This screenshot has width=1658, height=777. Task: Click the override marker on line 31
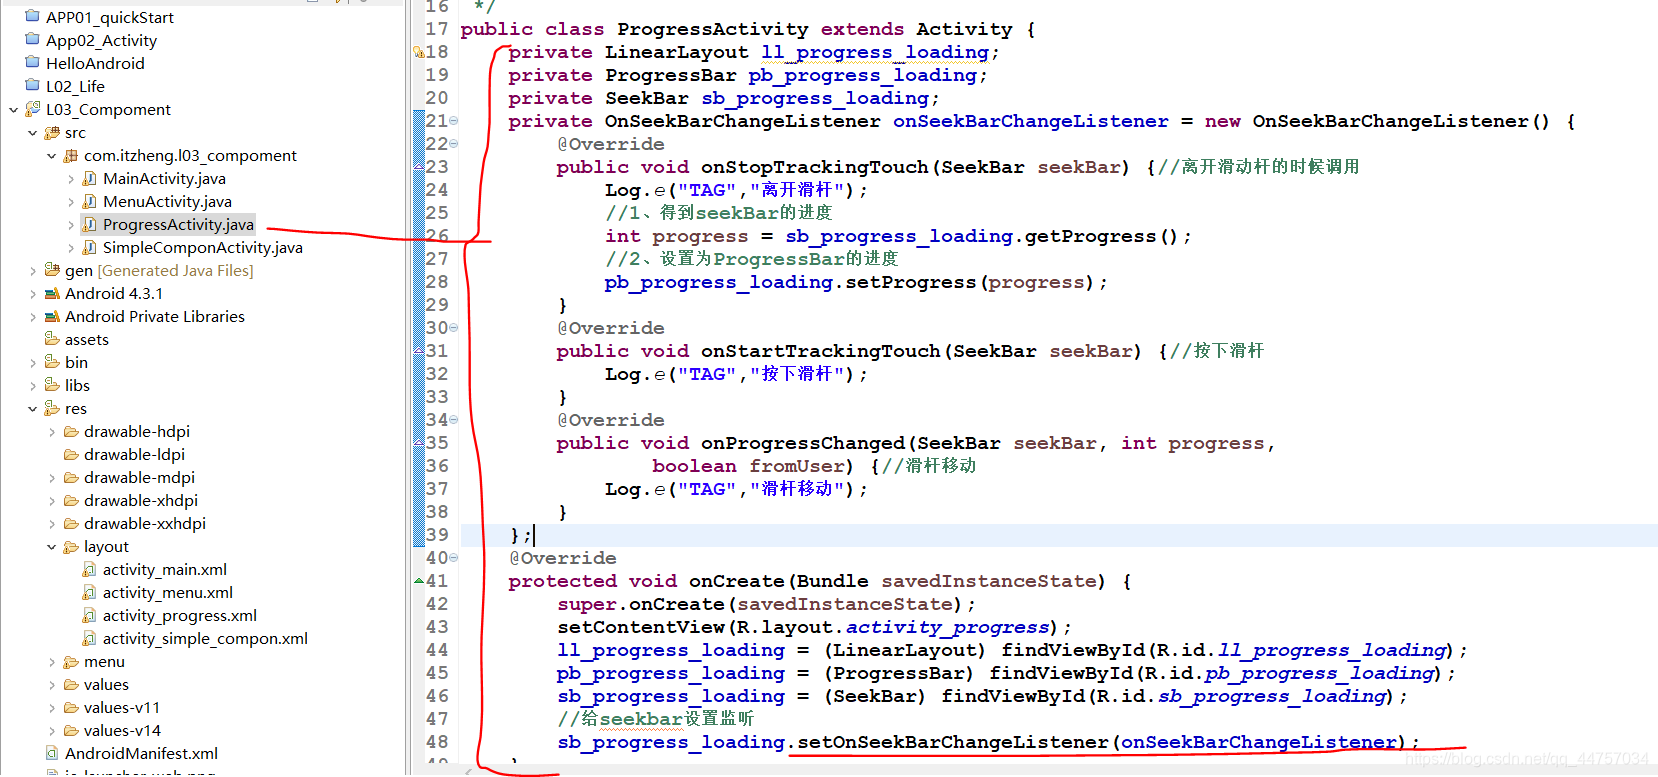pyautogui.click(x=419, y=350)
